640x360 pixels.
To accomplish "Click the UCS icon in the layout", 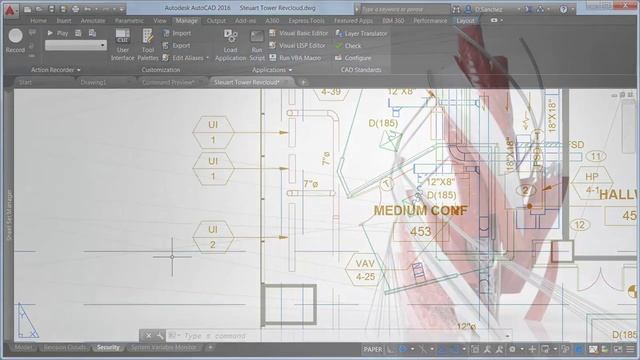I will coord(28,321).
